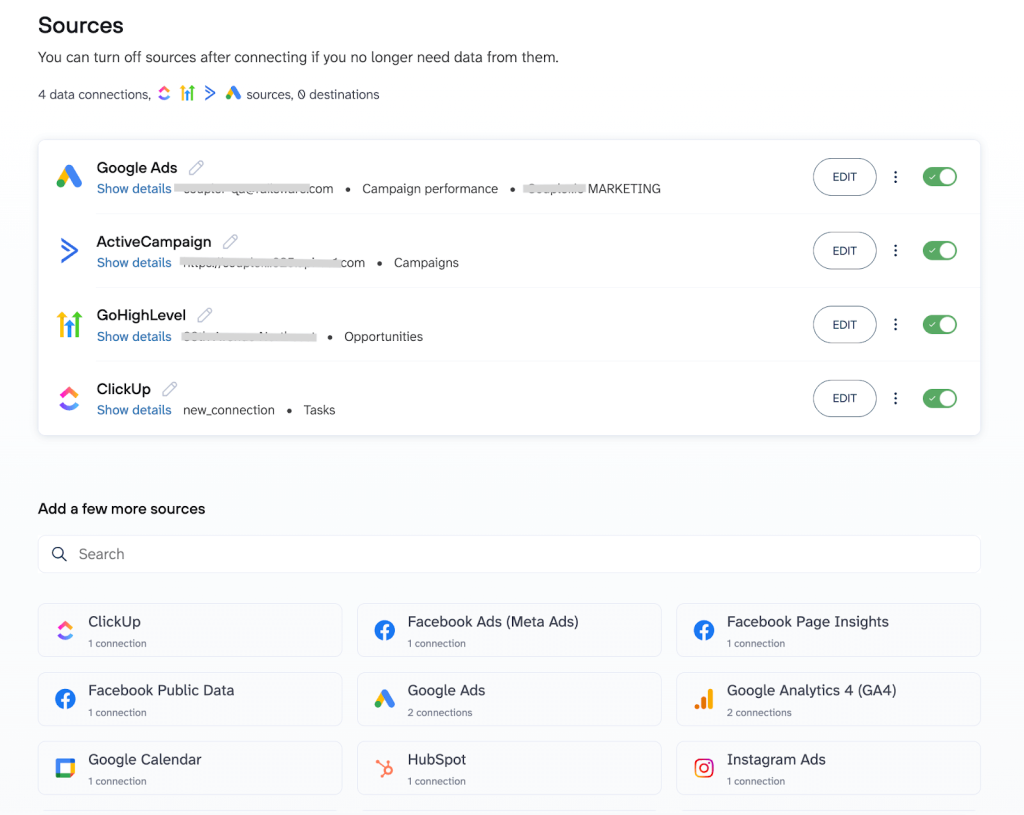The image size is (1024, 815).
Task: Click the HubSpot icon in source cards
Action: [384, 768]
